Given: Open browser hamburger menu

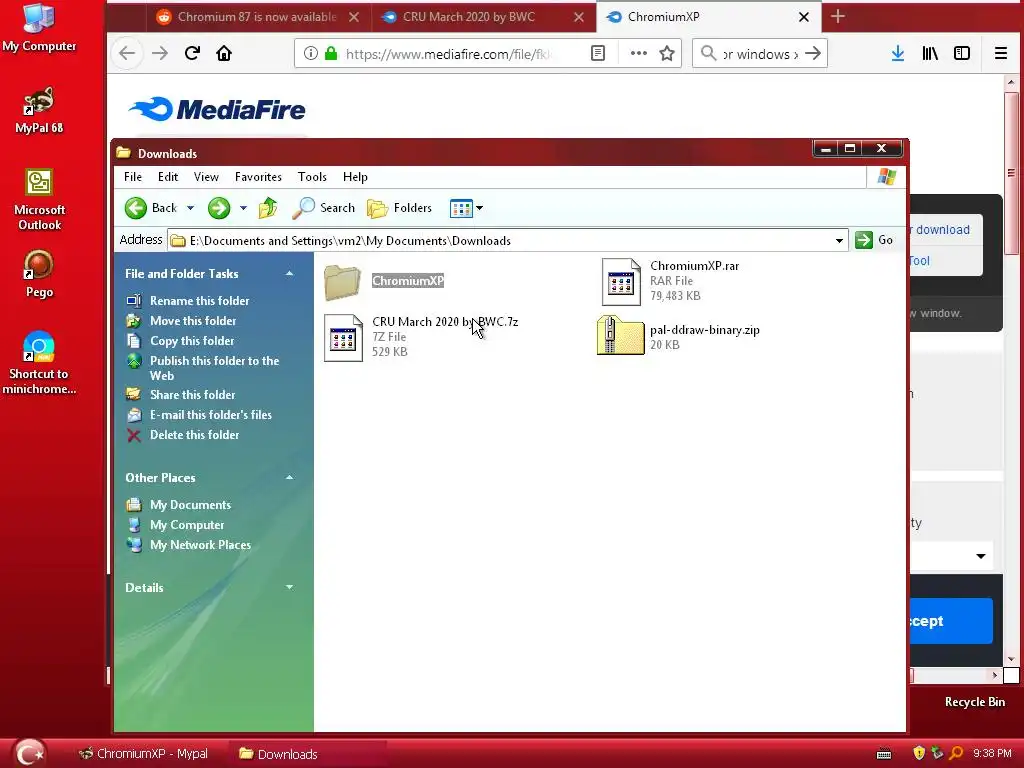Looking at the screenshot, I should [1000, 54].
